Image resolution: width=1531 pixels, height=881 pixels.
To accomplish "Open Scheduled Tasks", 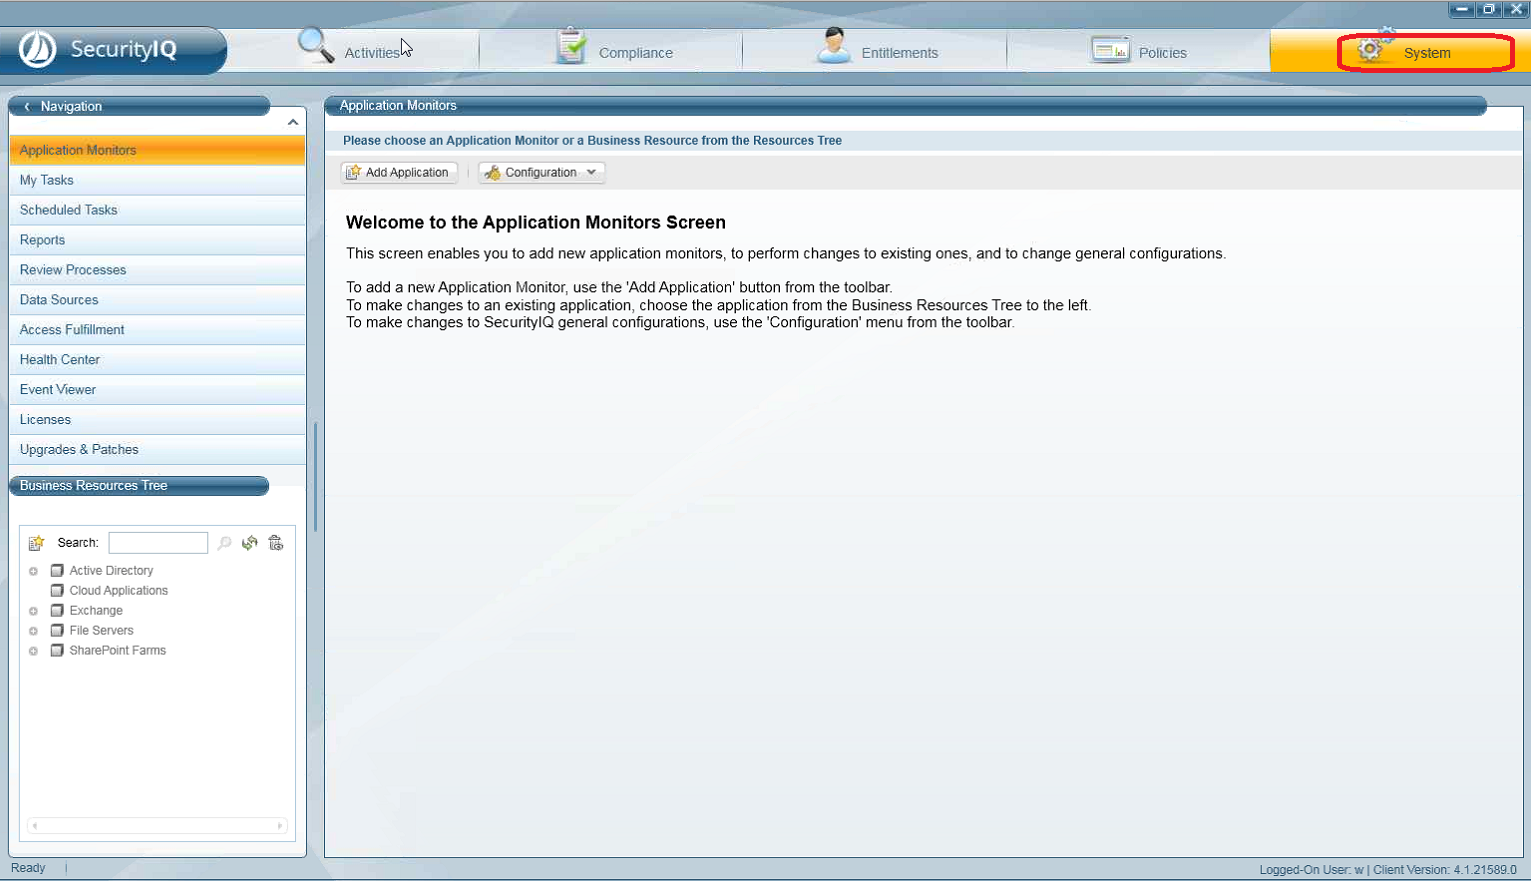I will pos(158,210).
